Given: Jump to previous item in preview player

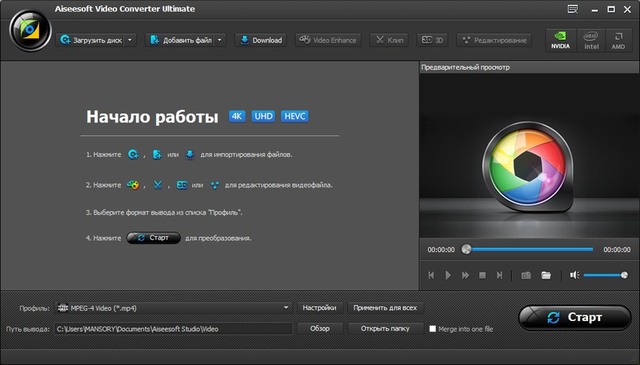Looking at the screenshot, I should pos(431,276).
